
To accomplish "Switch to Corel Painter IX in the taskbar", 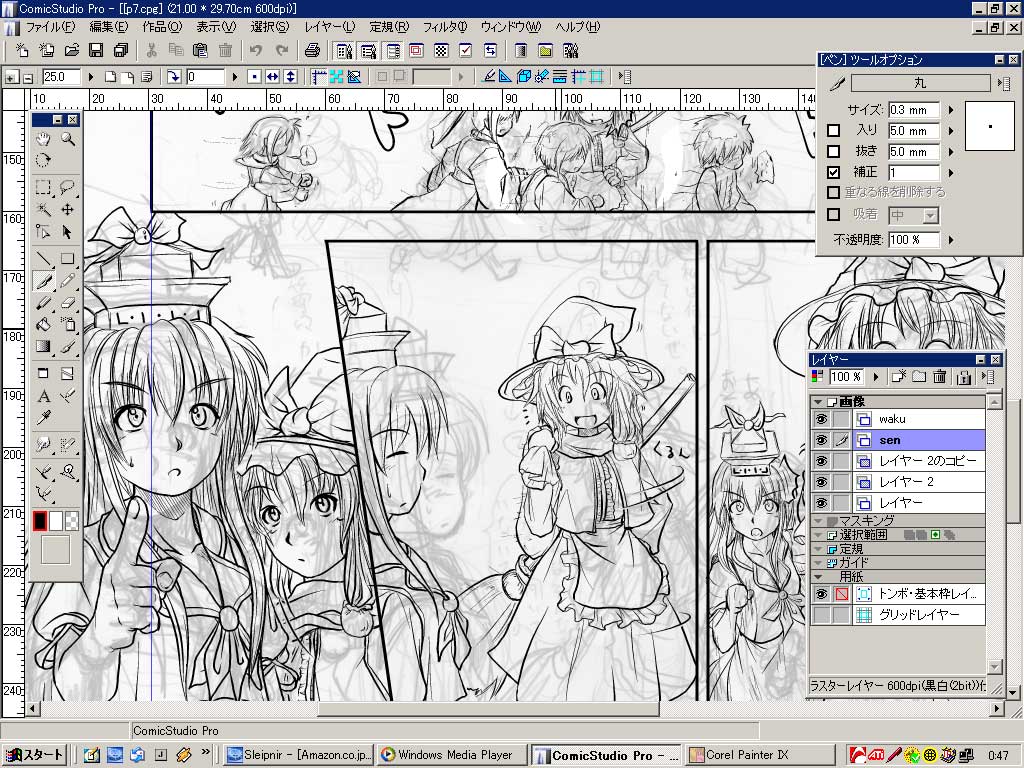I will pos(760,755).
